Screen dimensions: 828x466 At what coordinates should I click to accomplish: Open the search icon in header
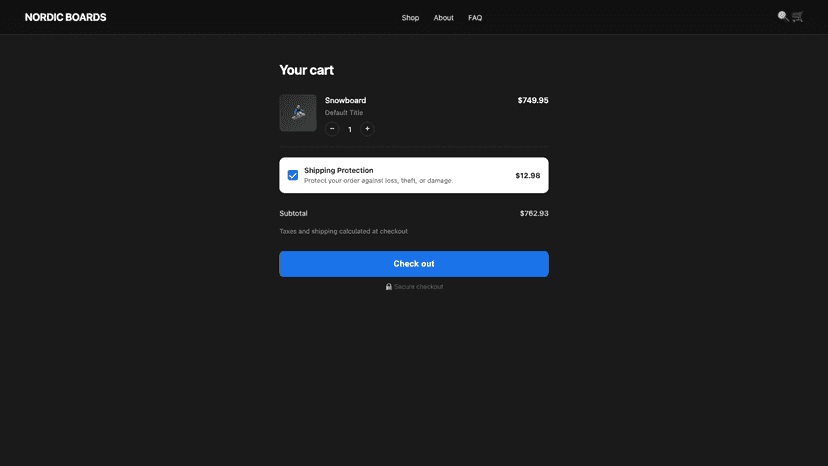783,16
